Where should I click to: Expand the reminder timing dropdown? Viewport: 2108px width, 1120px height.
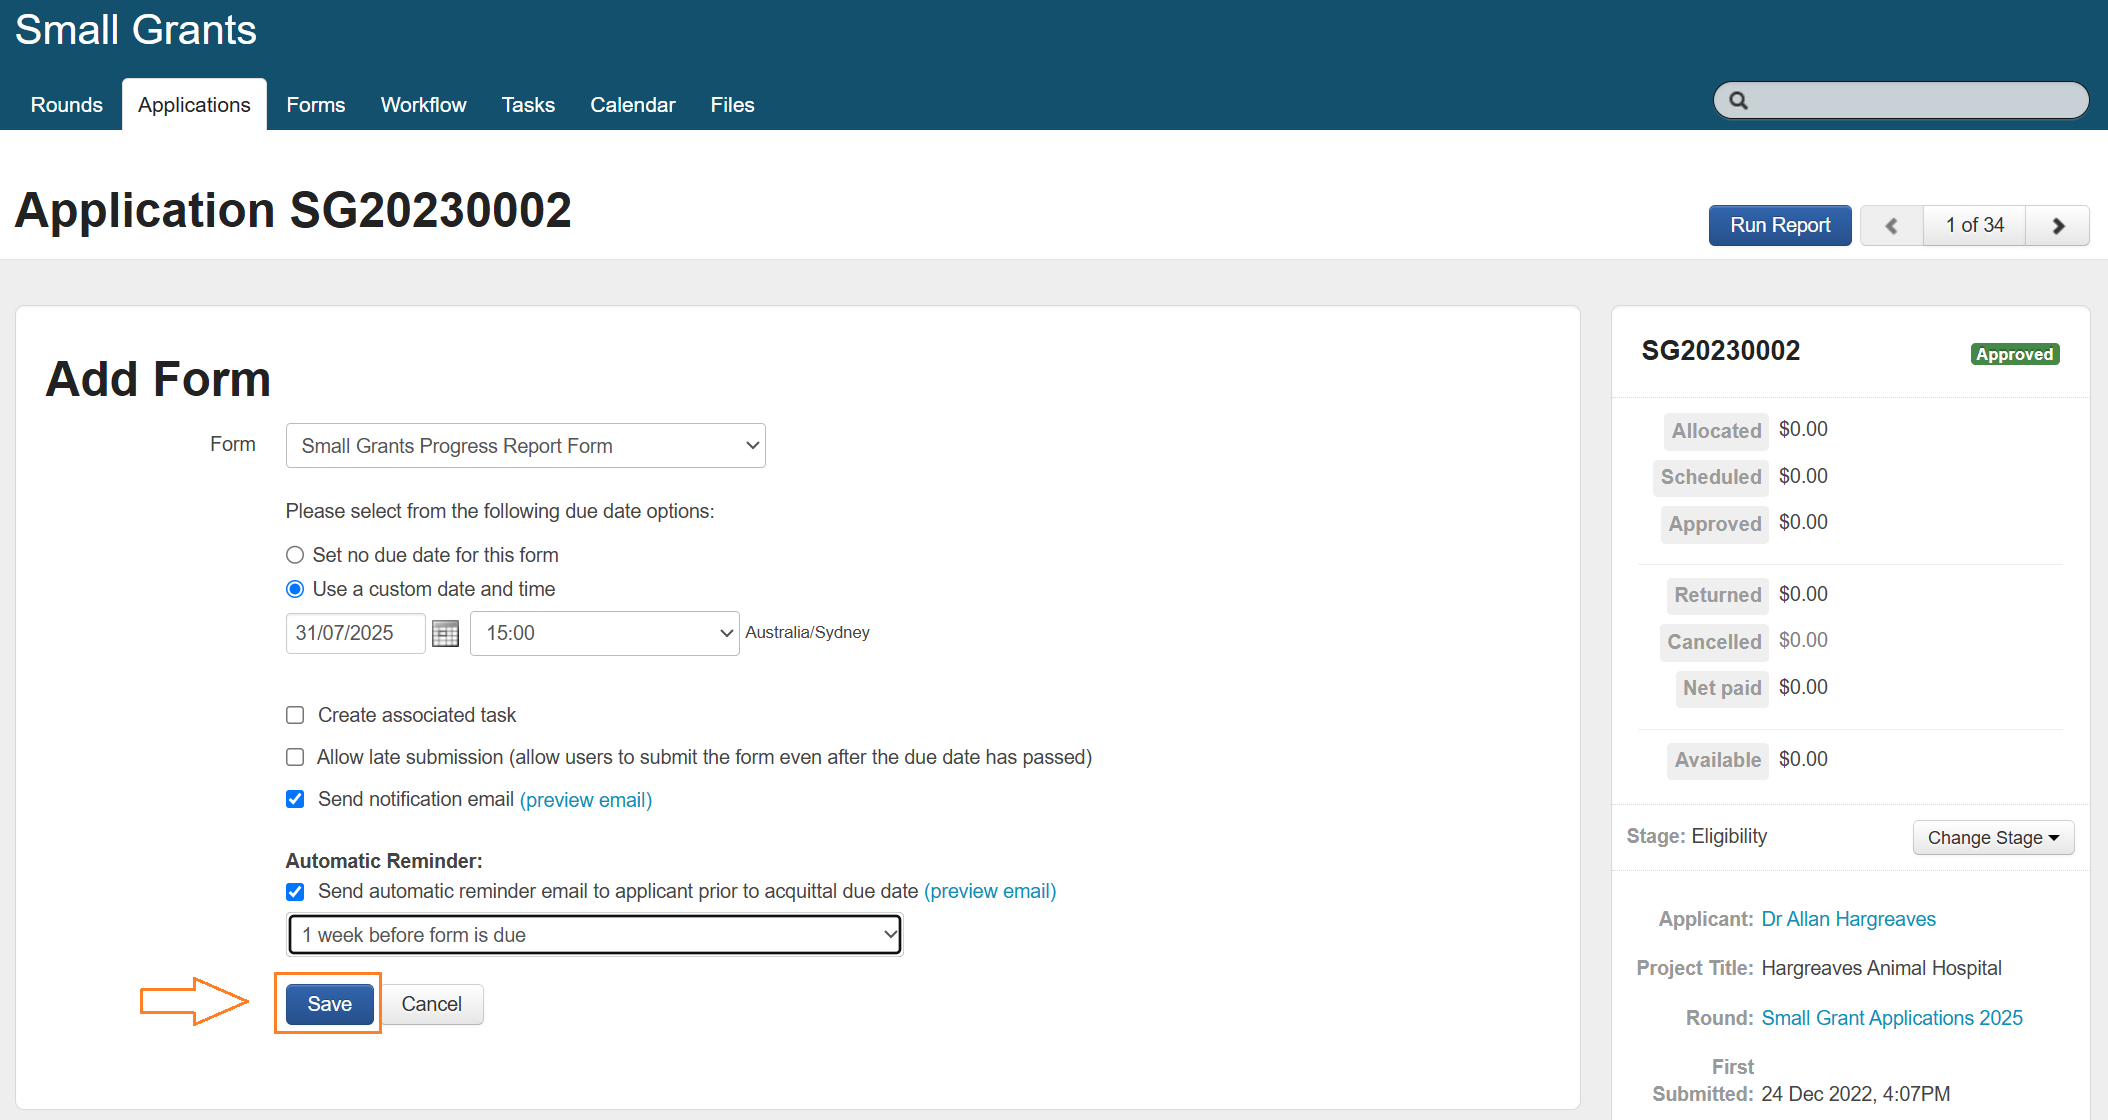595,935
